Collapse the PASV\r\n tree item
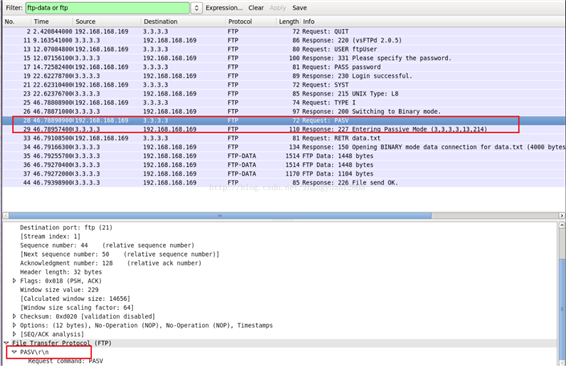 14,351
